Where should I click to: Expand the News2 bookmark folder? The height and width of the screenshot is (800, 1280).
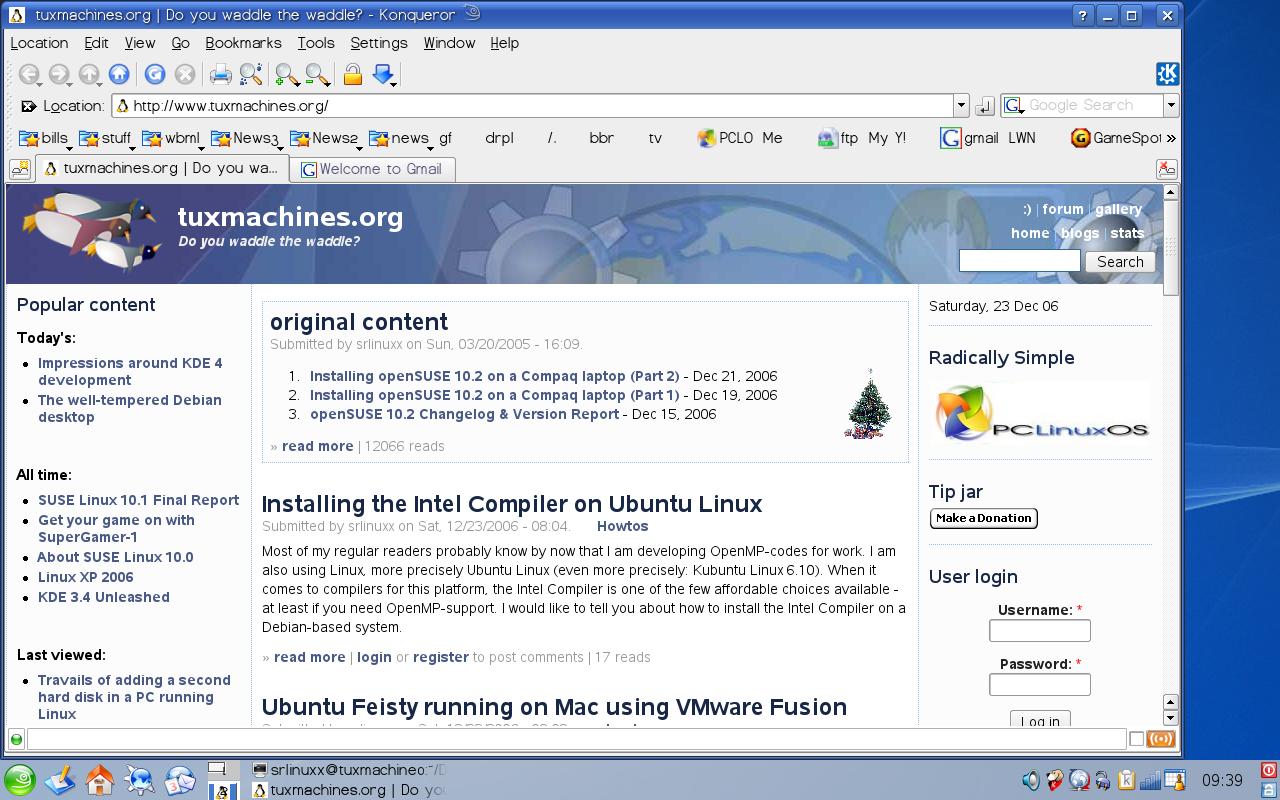pyautogui.click(x=324, y=138)
